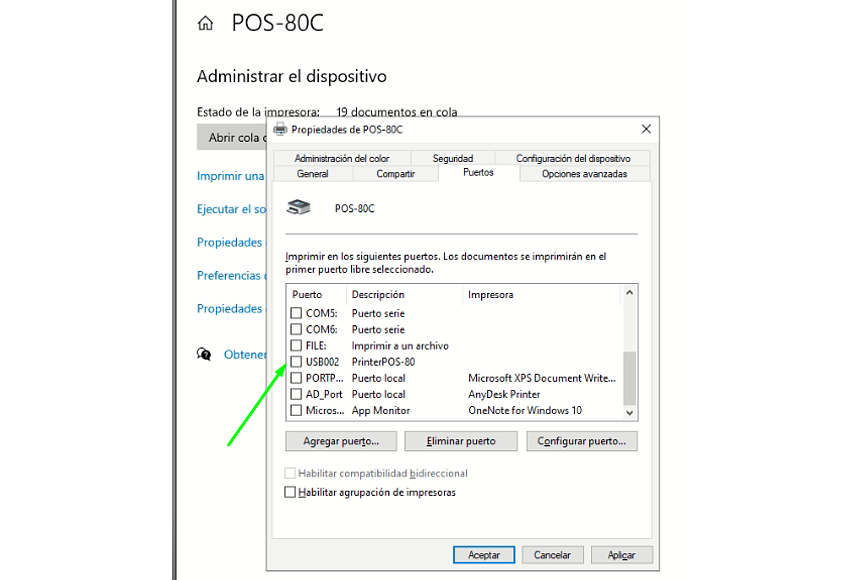
Task: Open the Opciones avanzadas tab
Action: pyautogui.click(x=584, y=174)
